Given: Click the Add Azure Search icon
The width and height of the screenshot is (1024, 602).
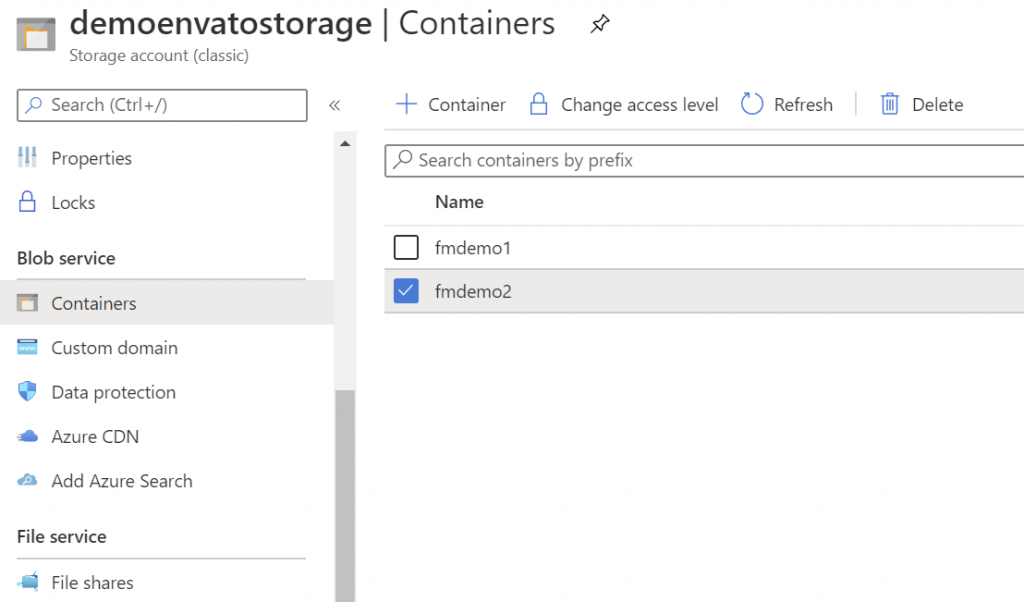Looking at the screenshot, I should click(x=28, y=481).
